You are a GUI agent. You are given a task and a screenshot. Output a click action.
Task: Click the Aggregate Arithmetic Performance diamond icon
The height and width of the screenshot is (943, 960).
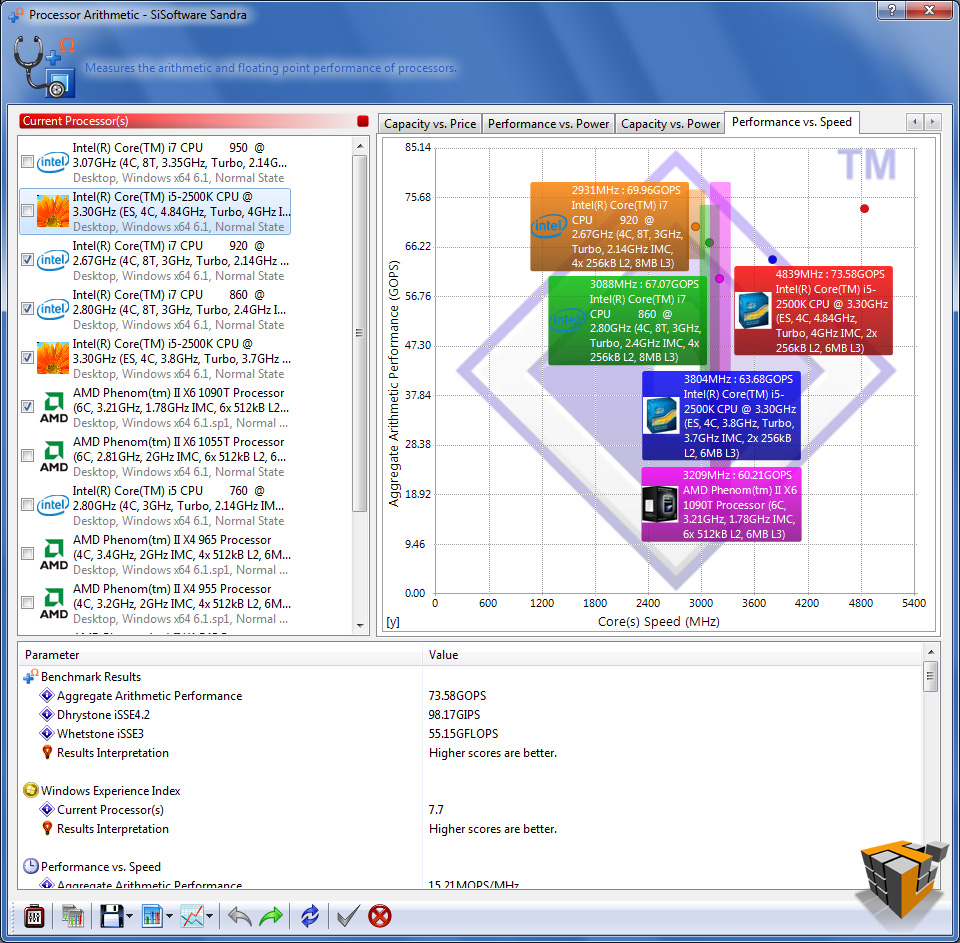(47, 695)
